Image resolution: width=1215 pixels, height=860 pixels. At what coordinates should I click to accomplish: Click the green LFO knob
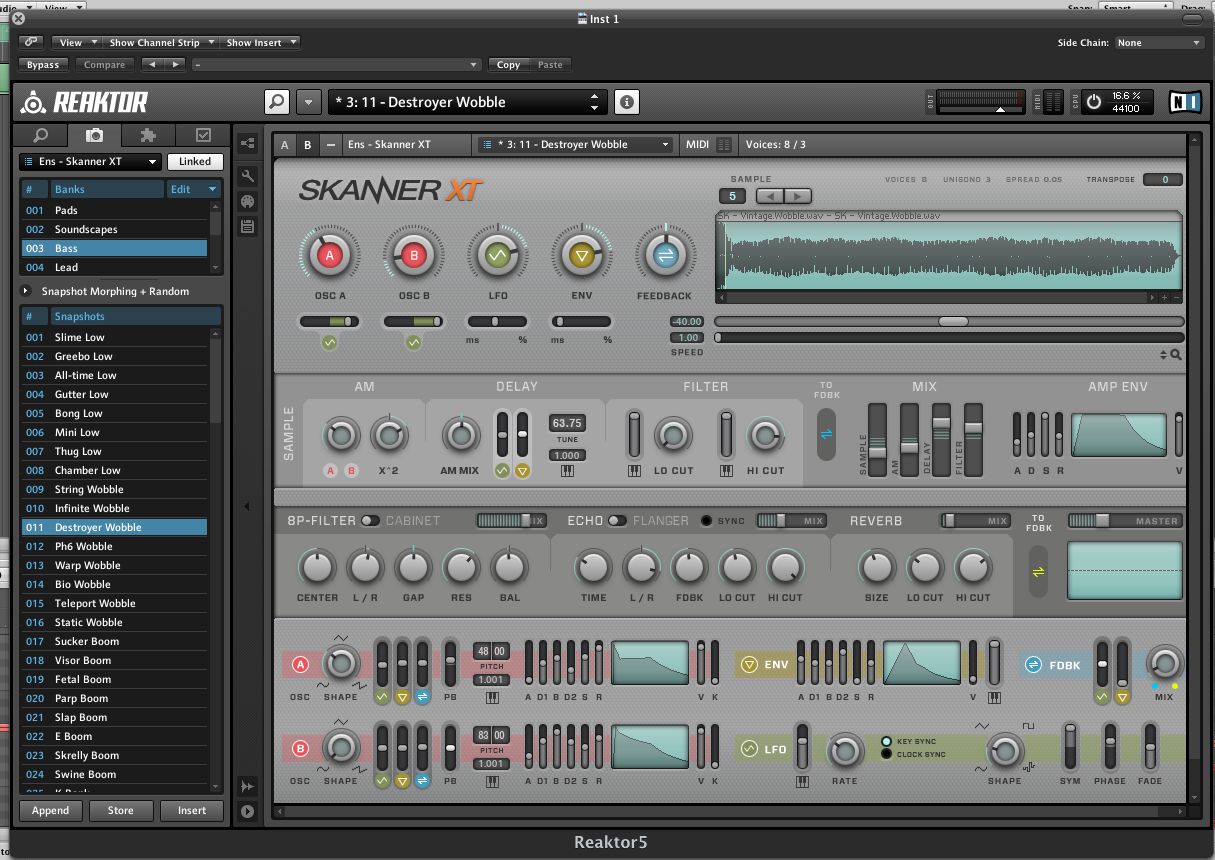496,256
